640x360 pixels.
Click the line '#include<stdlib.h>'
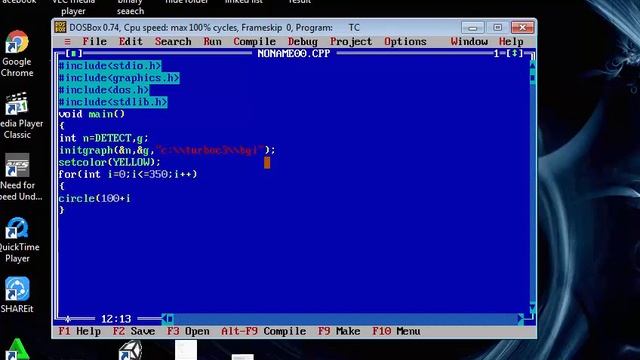(x=113, y=102)
